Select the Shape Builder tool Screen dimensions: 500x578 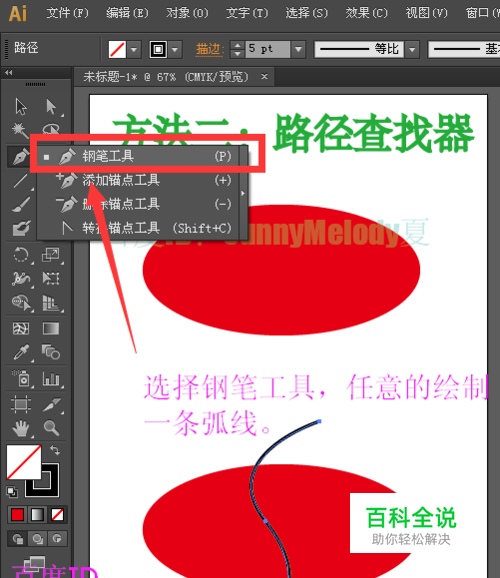pyautogui.click(x=21, y=303)
